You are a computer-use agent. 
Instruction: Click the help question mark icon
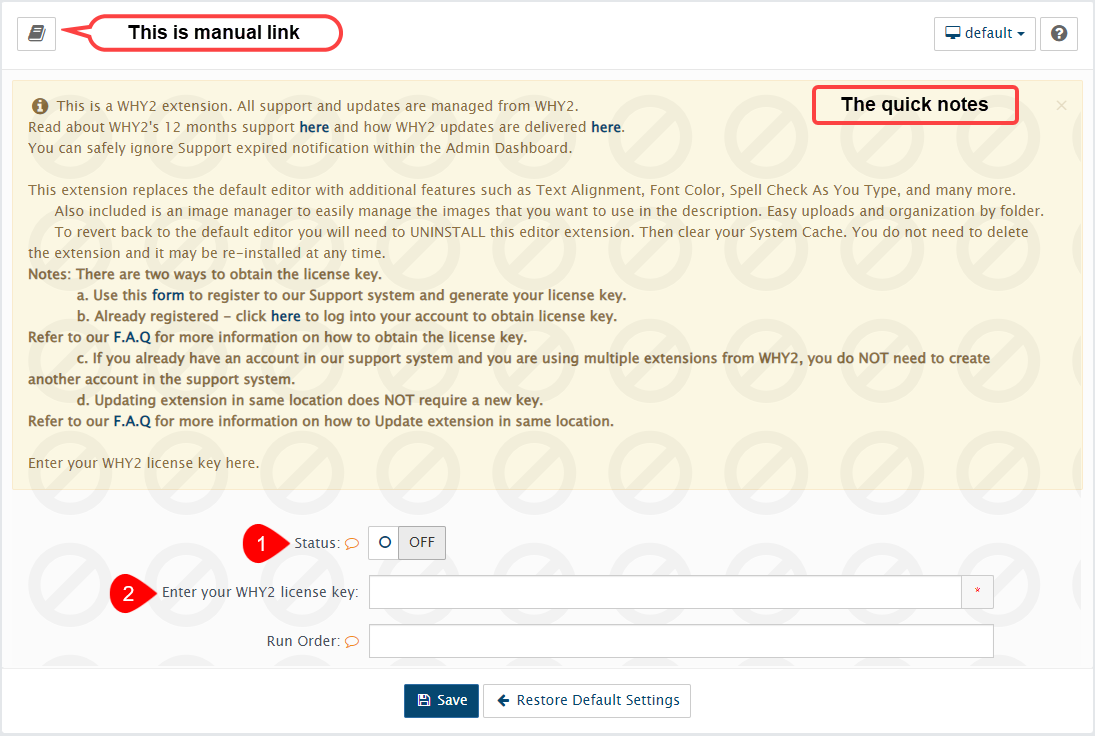coord(1058,33)
